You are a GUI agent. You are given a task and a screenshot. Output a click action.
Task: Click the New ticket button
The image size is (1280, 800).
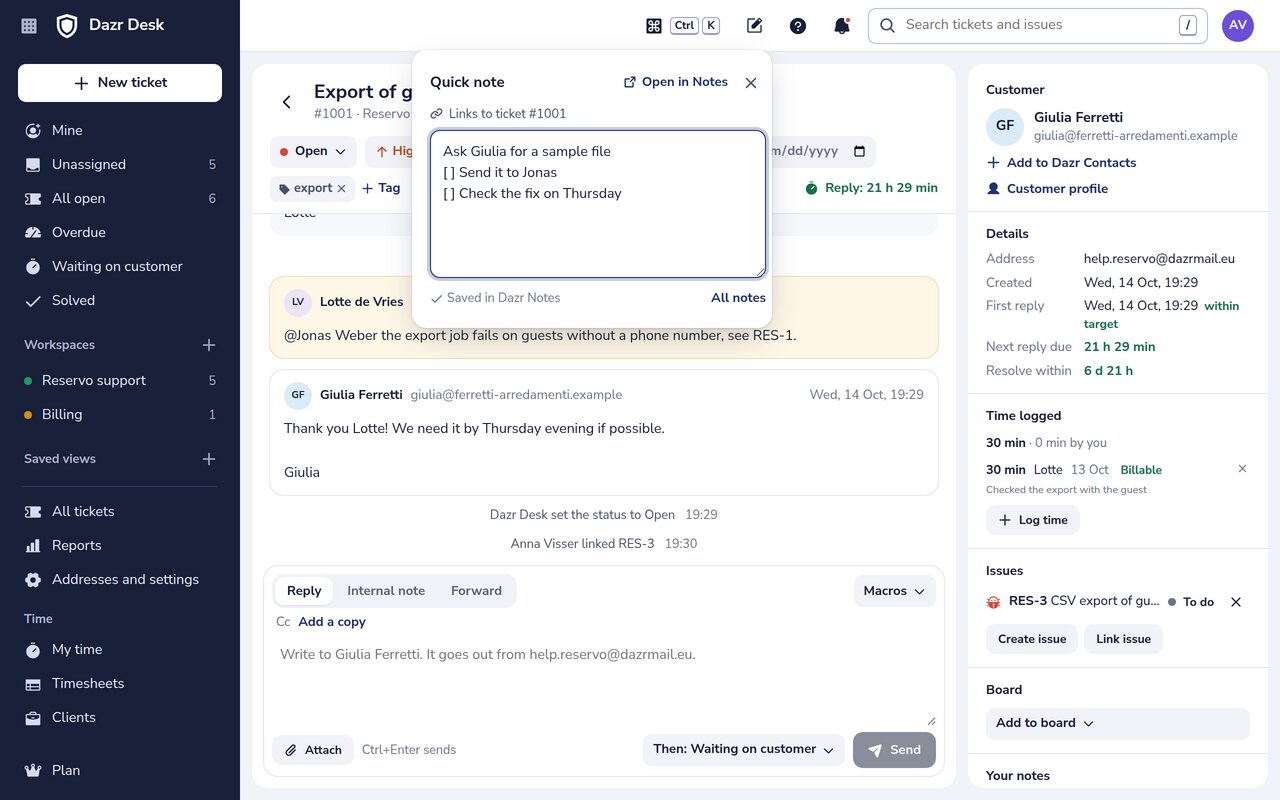point(120,83)
